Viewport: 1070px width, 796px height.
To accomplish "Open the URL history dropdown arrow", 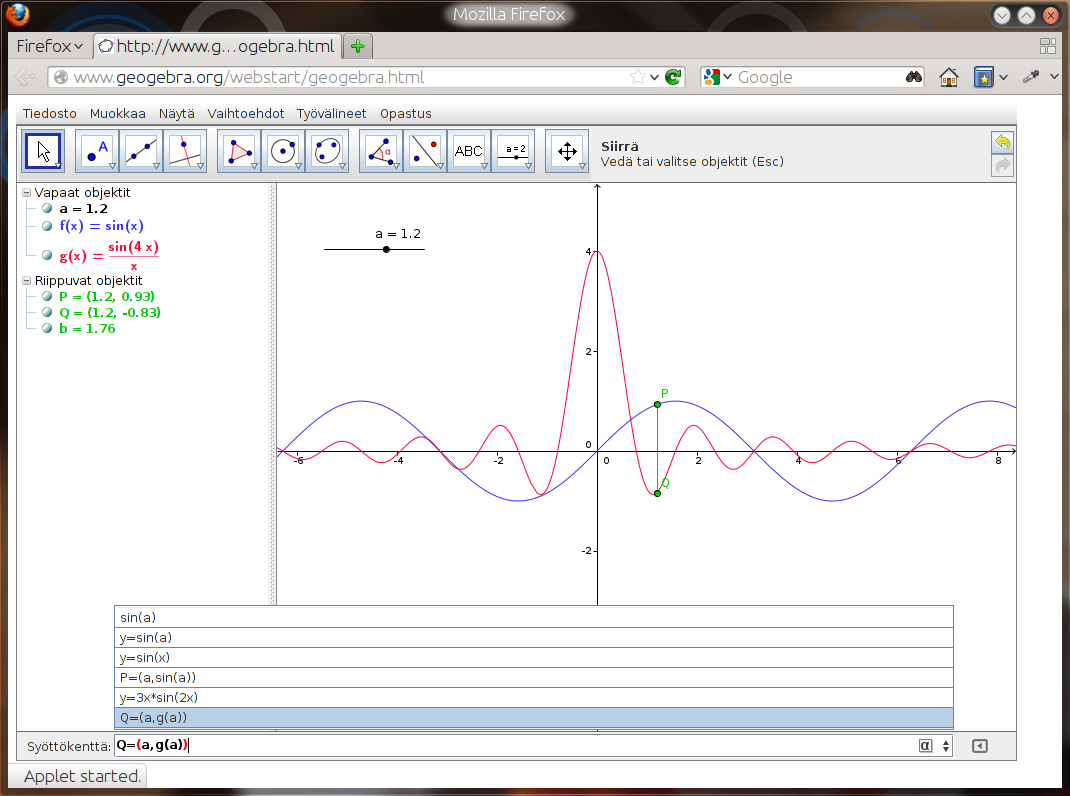I will pyautogui.click(x=654, y=77).
